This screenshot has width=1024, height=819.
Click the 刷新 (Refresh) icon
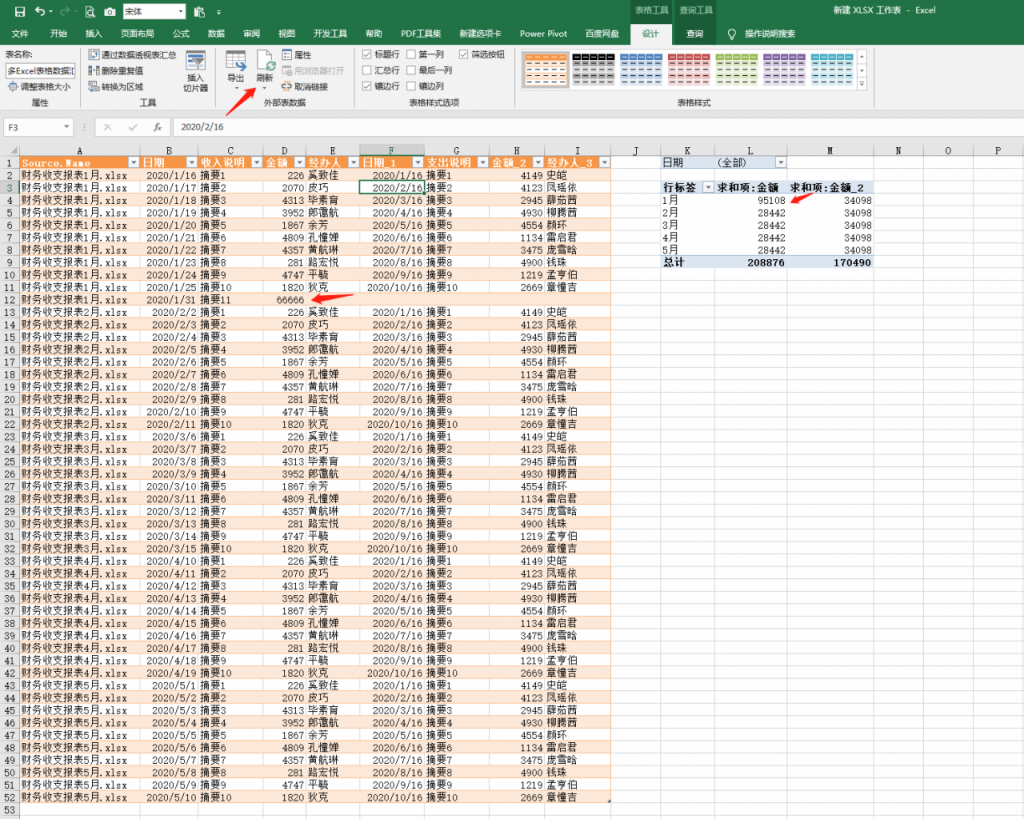point(265,63)
